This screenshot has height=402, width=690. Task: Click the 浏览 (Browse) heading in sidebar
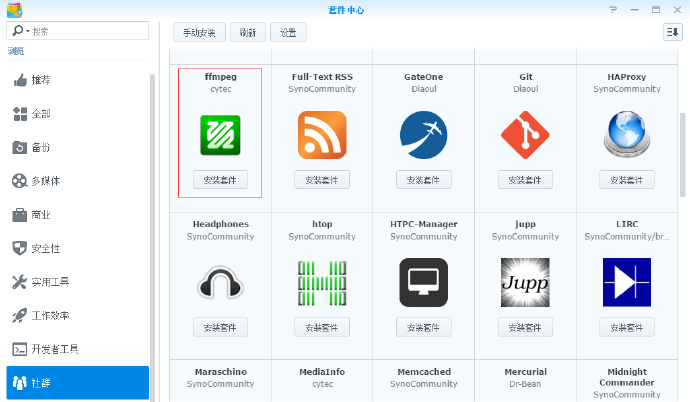[x=16, y=51]
